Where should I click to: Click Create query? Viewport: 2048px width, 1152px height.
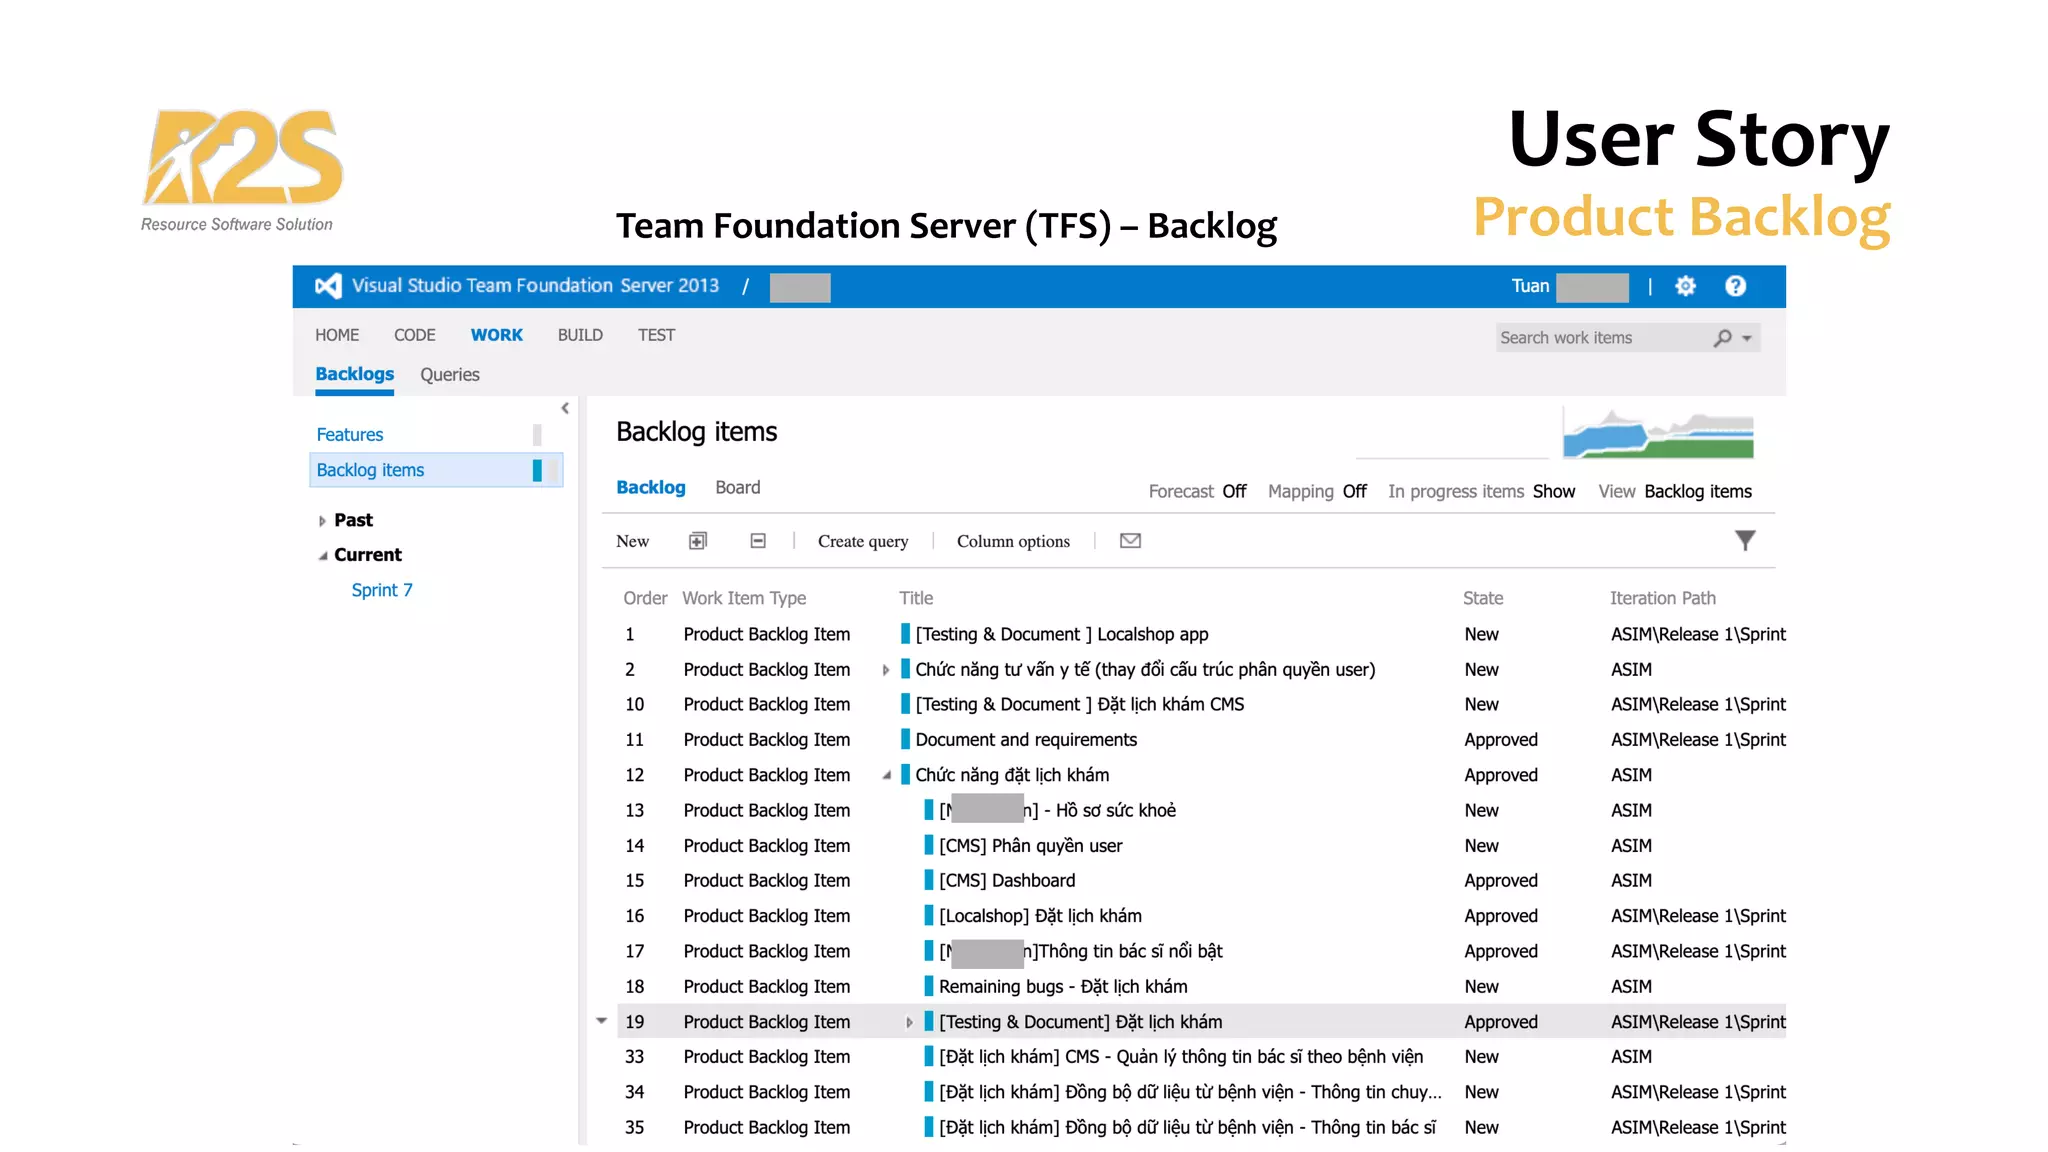click(x=863, y=541)
